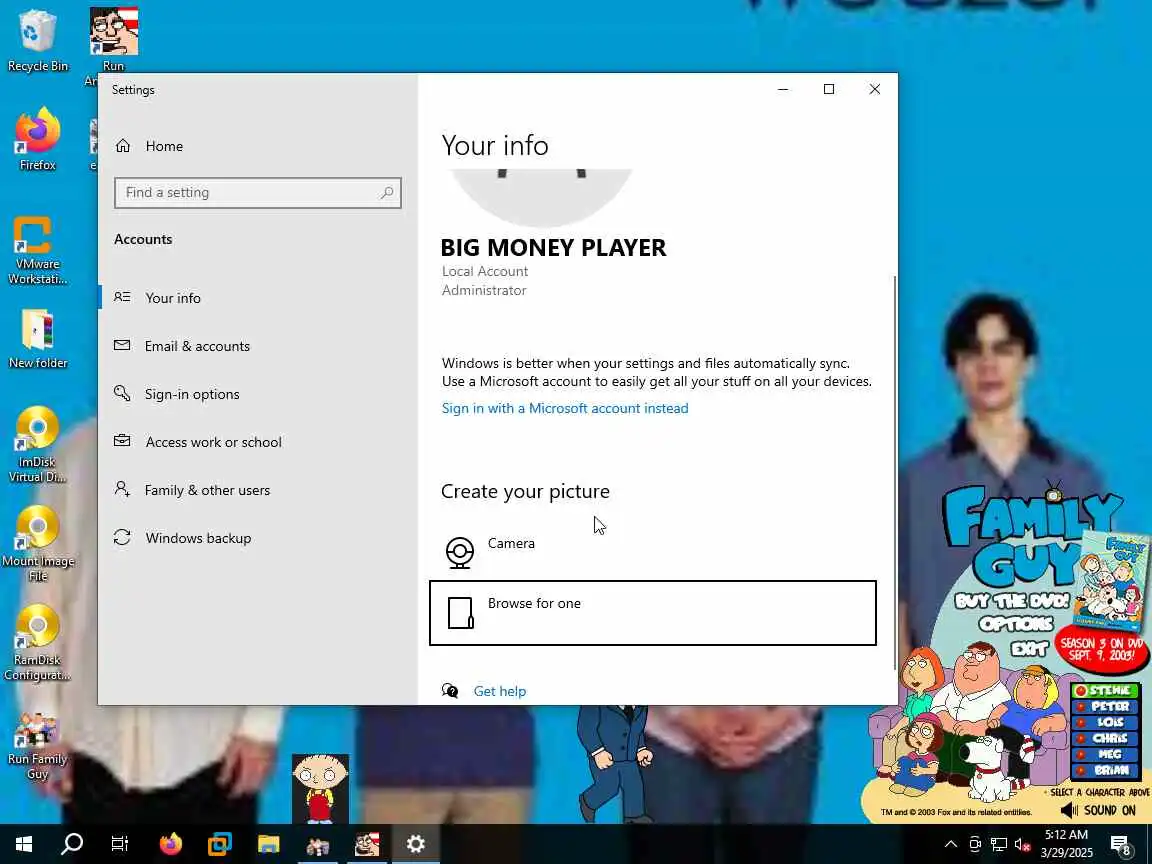Viewport: 1152px width, 864px height.
Task: Click the envelope icon for Email & accounts
Action: coord(122,345)
